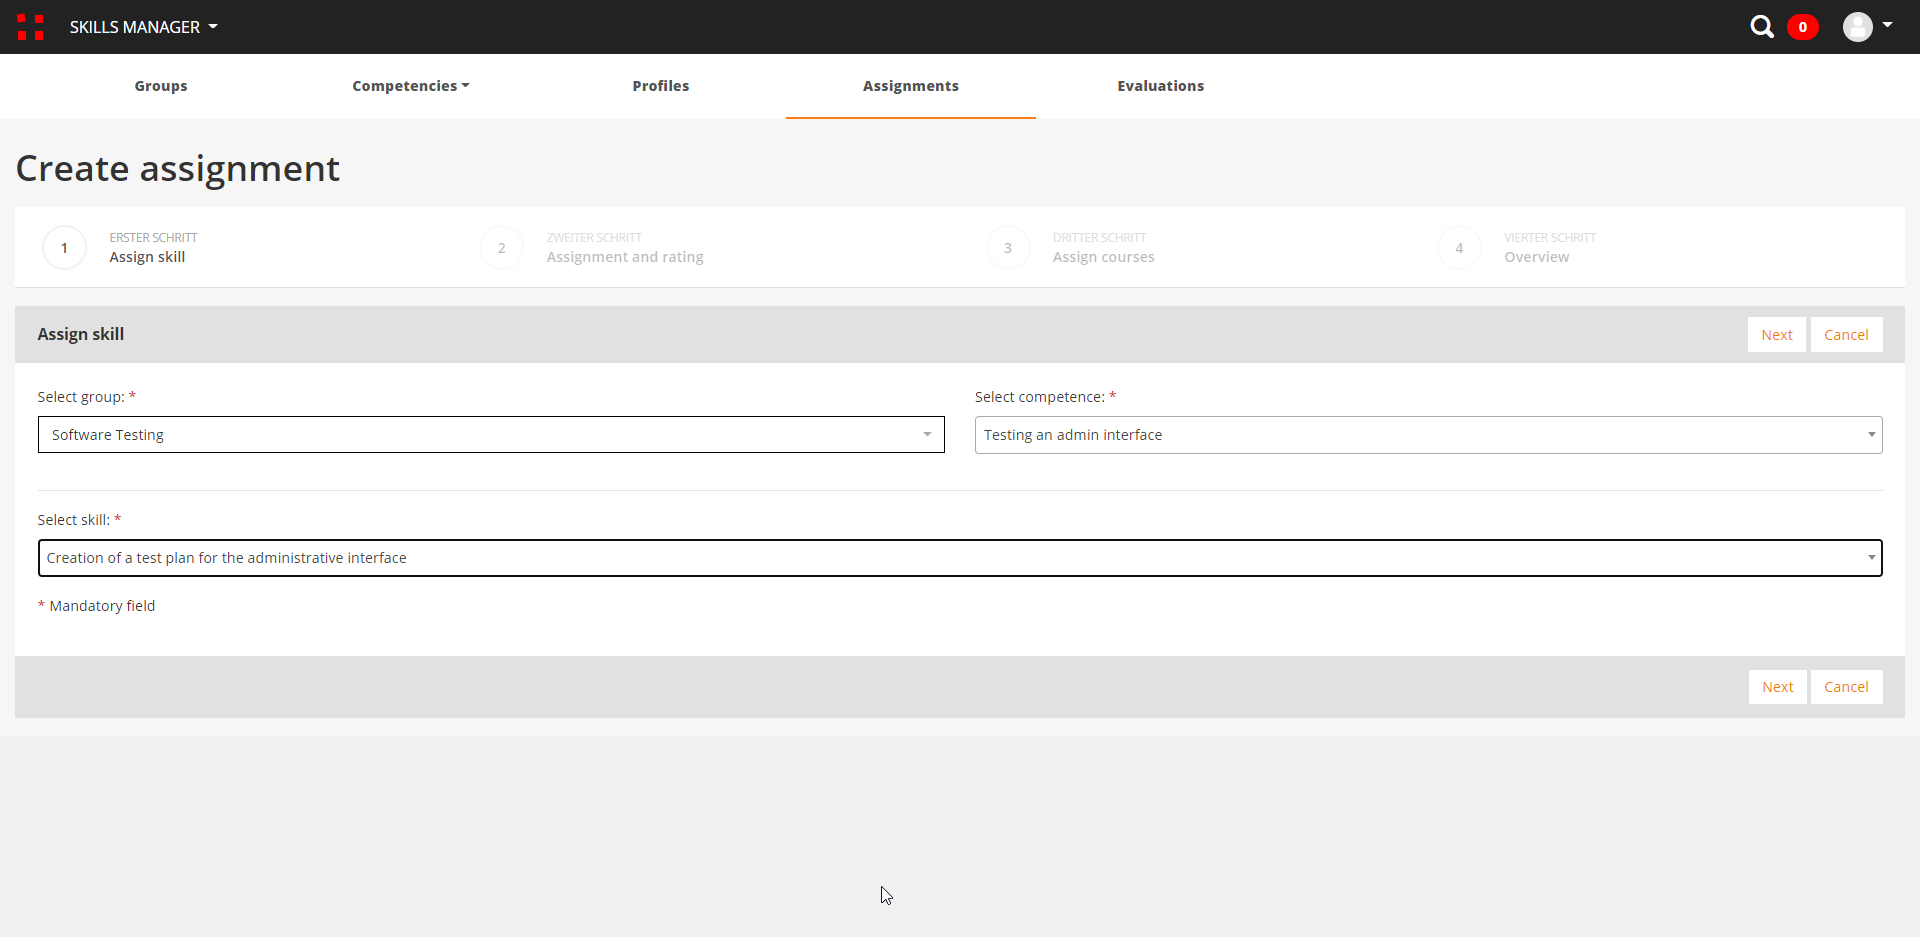Expand the Competencies menu
Viewport: 1920px width, 937px height.
[x=410, y=86]
